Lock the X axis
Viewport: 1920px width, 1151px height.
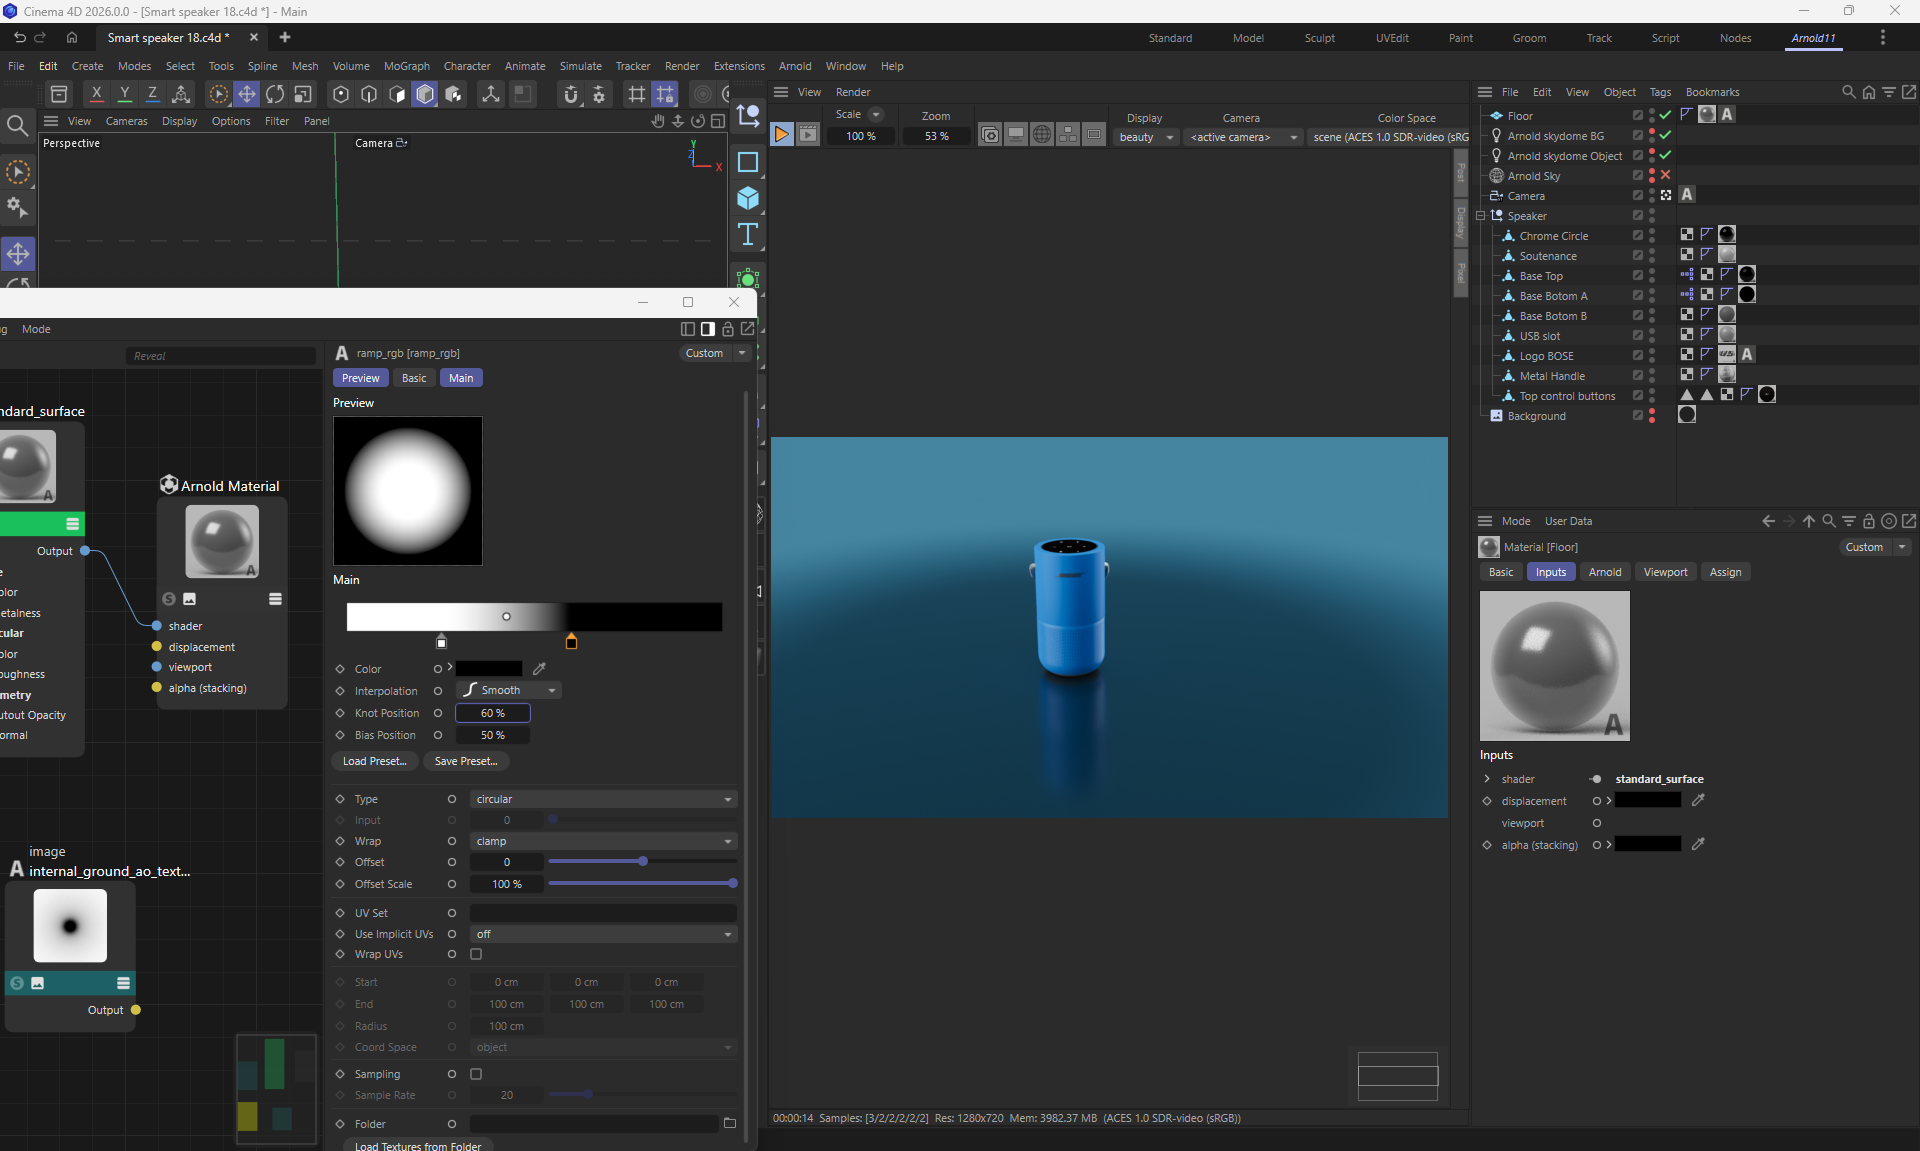(x=96, y=94)
